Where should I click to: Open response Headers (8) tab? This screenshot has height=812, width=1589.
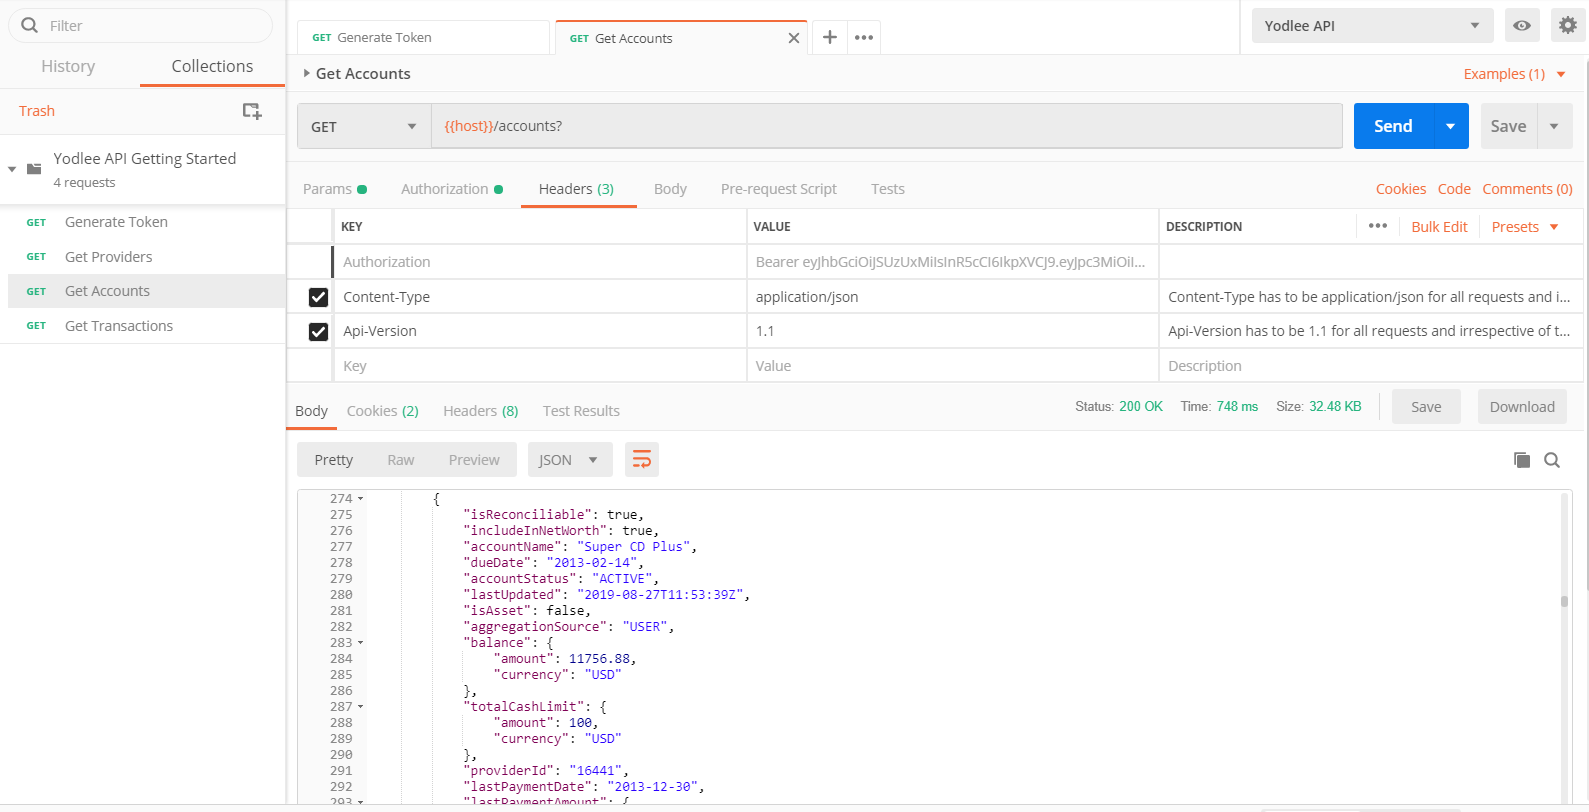[481, 411]
